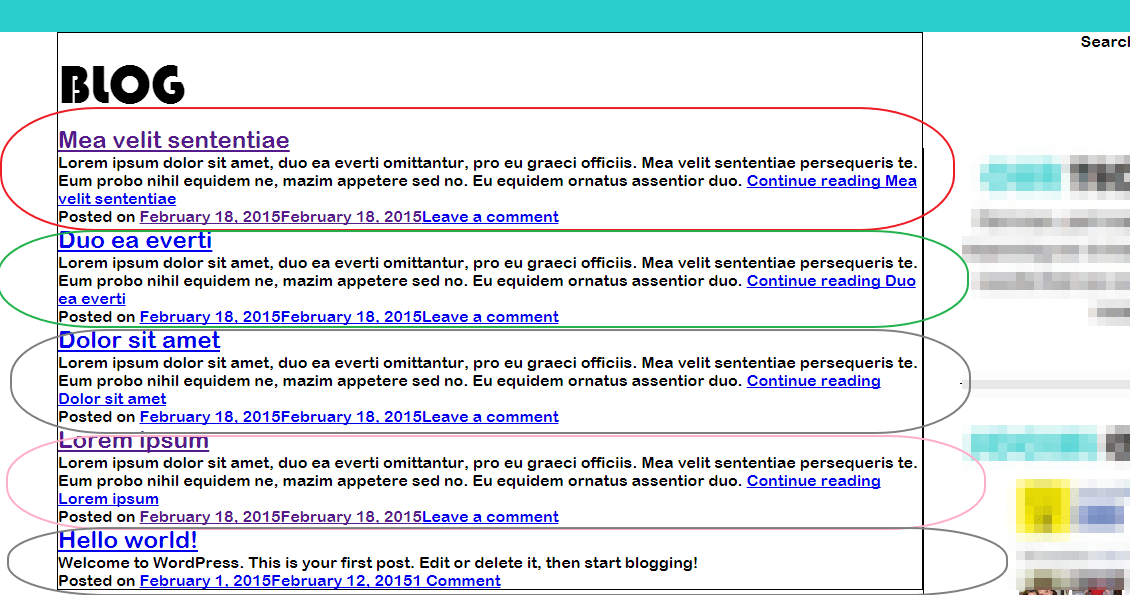Click 'Leave a comment' under Dolor sit amet
The image size is (1130, 595).
[490, 417]
